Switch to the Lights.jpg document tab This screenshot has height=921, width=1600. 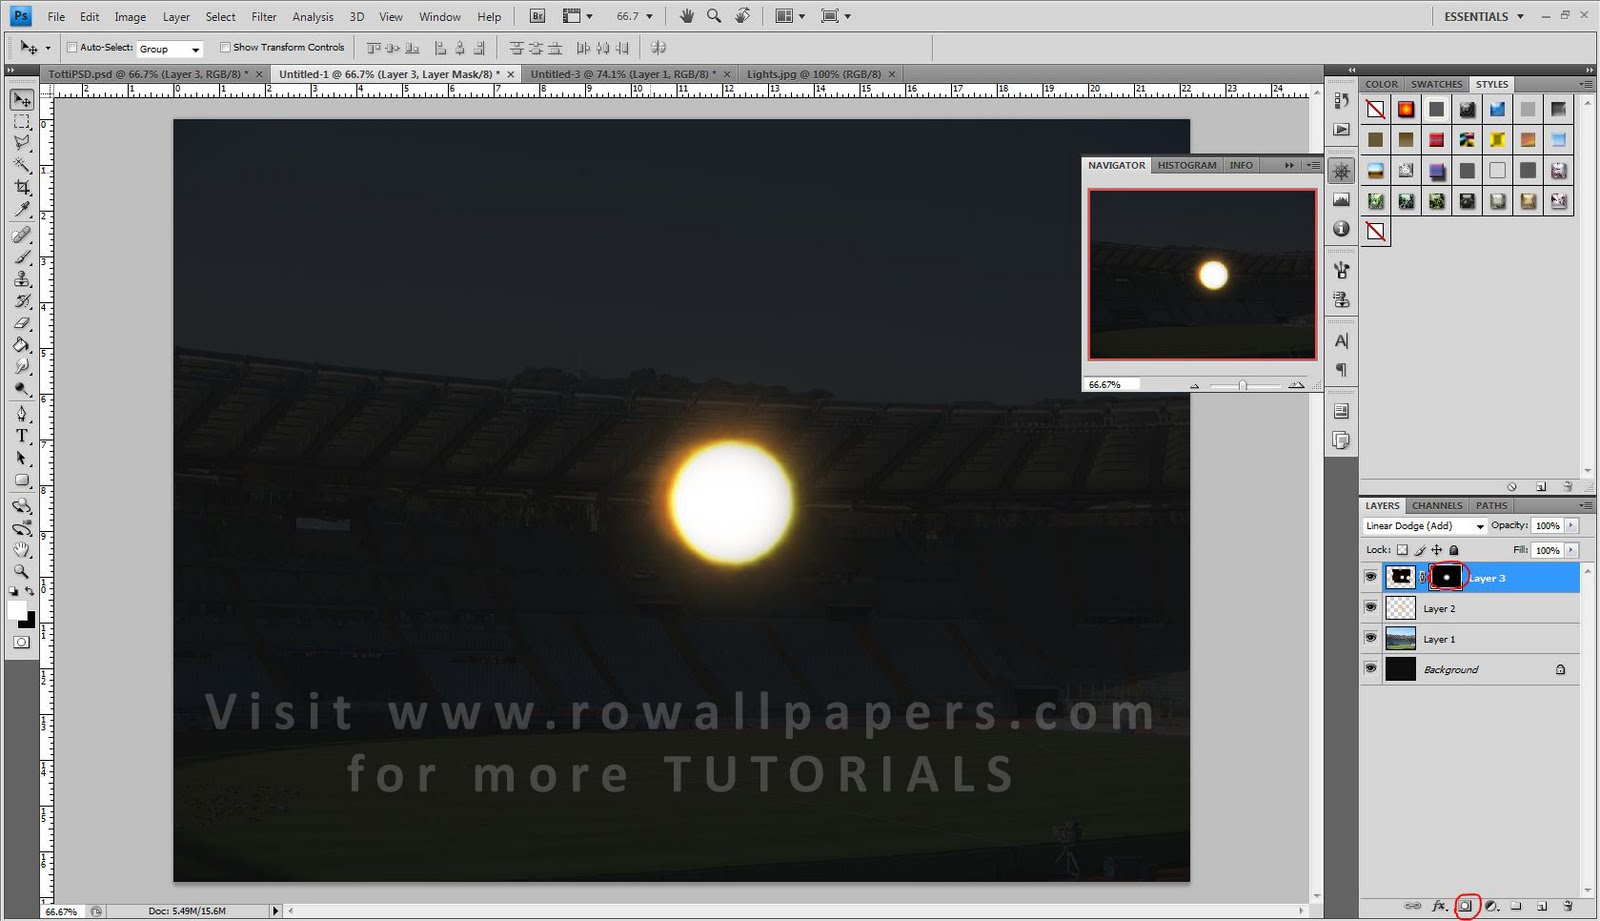[x=813, y=74]
